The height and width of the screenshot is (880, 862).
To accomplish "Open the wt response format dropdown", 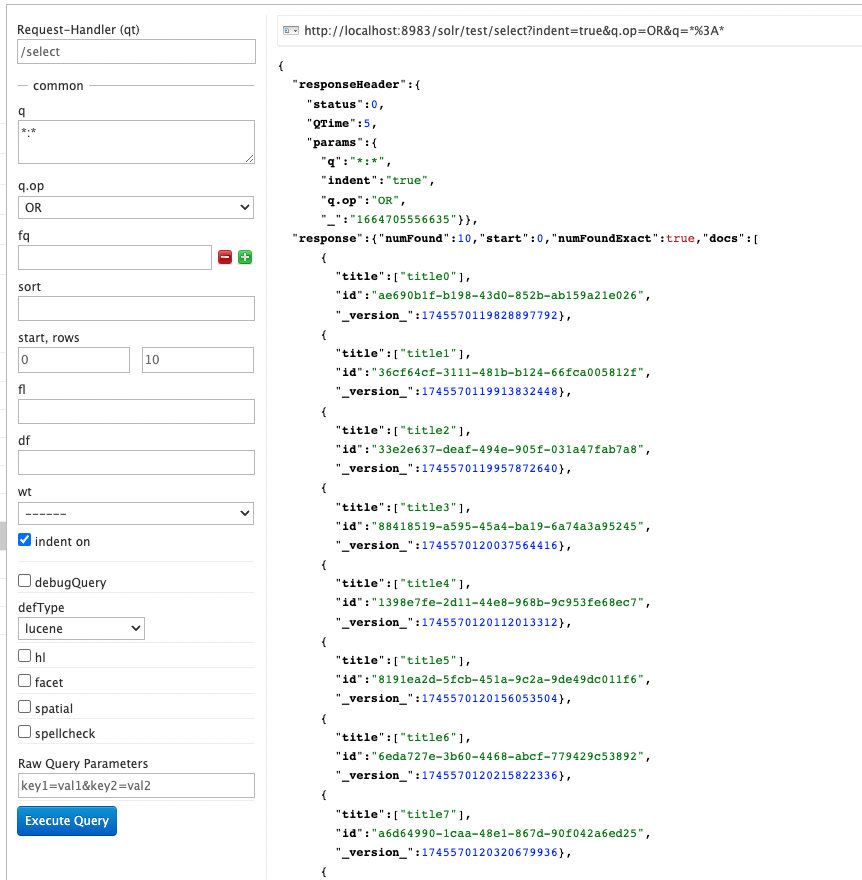I will (x=136, y=513).
